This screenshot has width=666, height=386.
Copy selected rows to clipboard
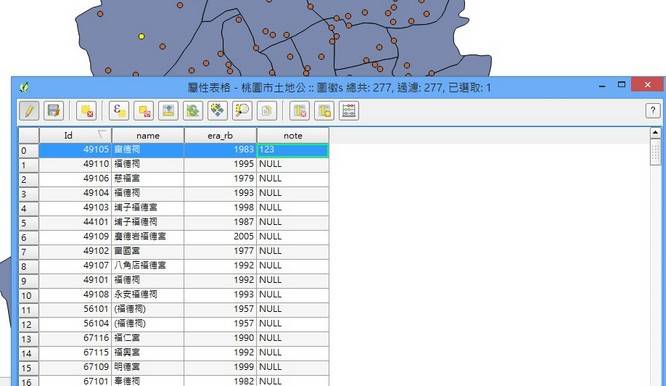click(x=267, y=111)
